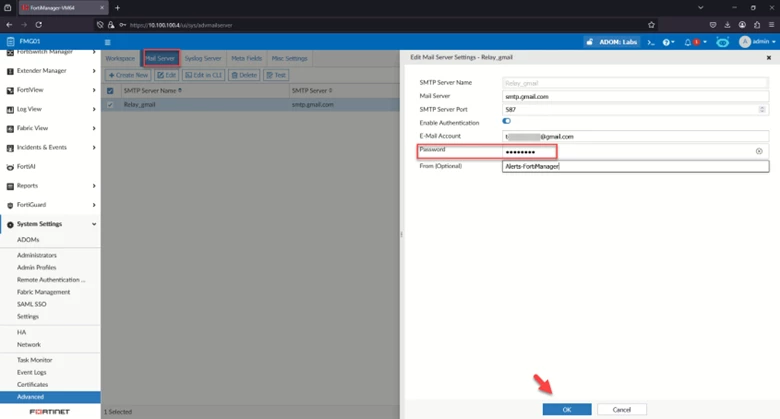Open FortiAI in sidebar
This screenshot has height=419, width=780.
pyautogui.click(x=26, y=167)
